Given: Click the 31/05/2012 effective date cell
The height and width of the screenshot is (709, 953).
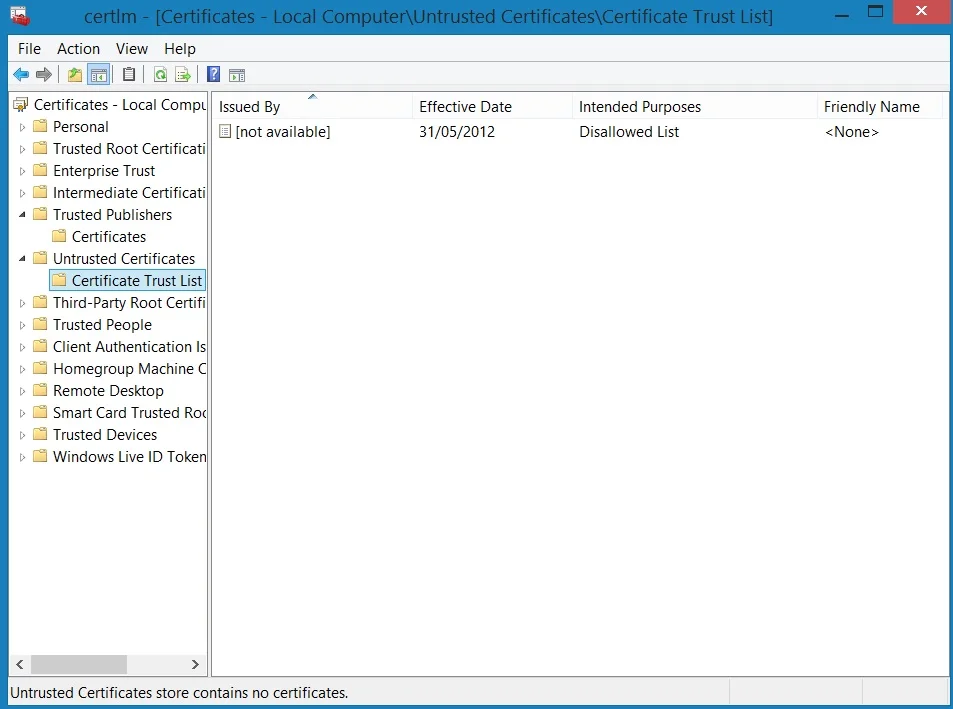Looking at the screenshot, I should [x=457, y=132].
